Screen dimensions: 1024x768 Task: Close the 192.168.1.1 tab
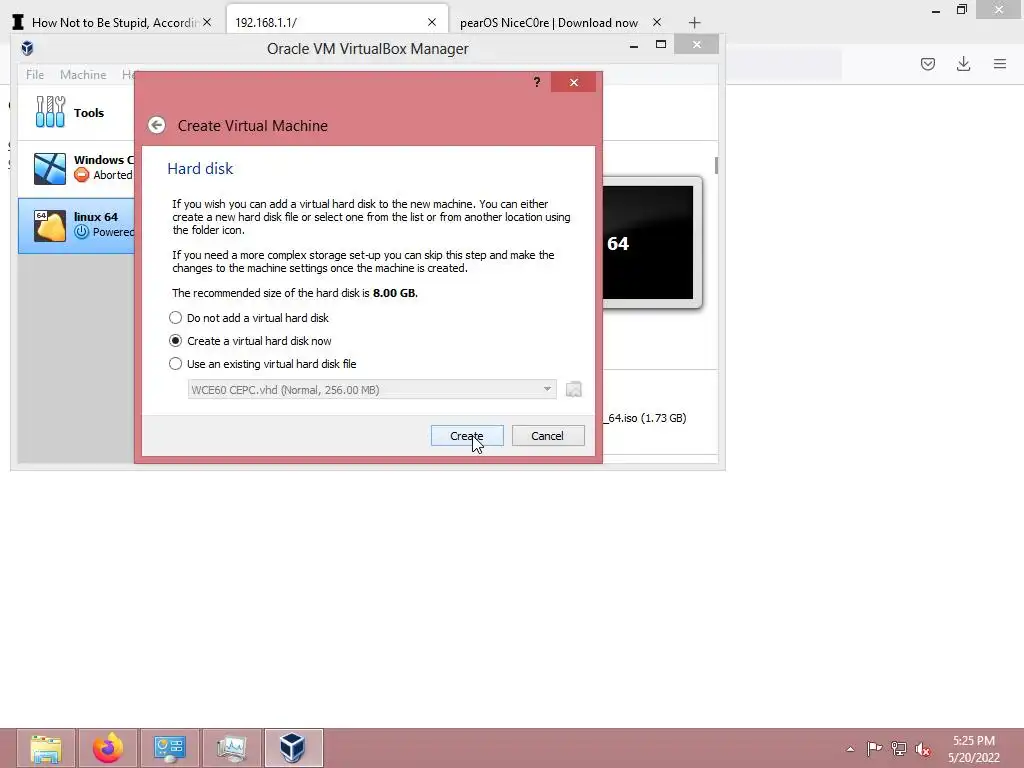click(x=432, y=22)
